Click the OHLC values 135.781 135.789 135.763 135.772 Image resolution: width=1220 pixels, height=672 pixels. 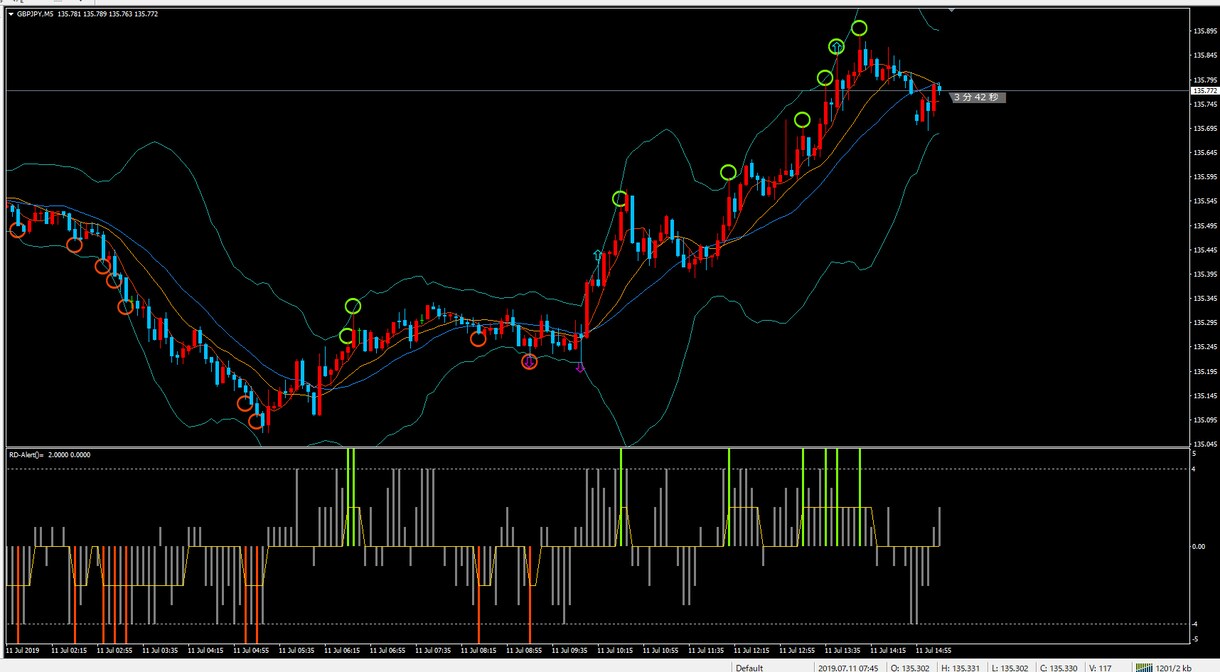point(108,14)
